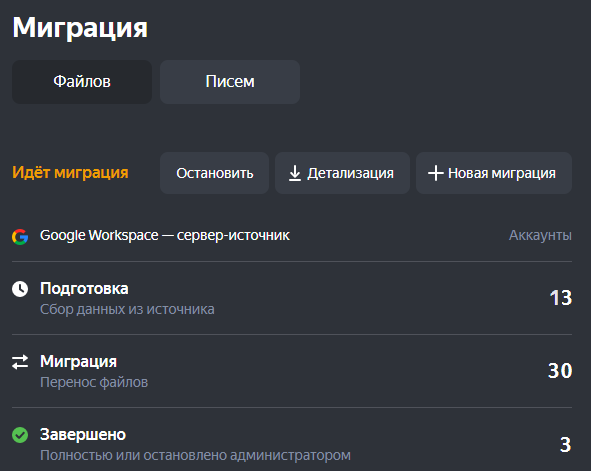Screen dimensions: 591x471
Task: Click the Аккаунты column label
Action: pos(540,236)
